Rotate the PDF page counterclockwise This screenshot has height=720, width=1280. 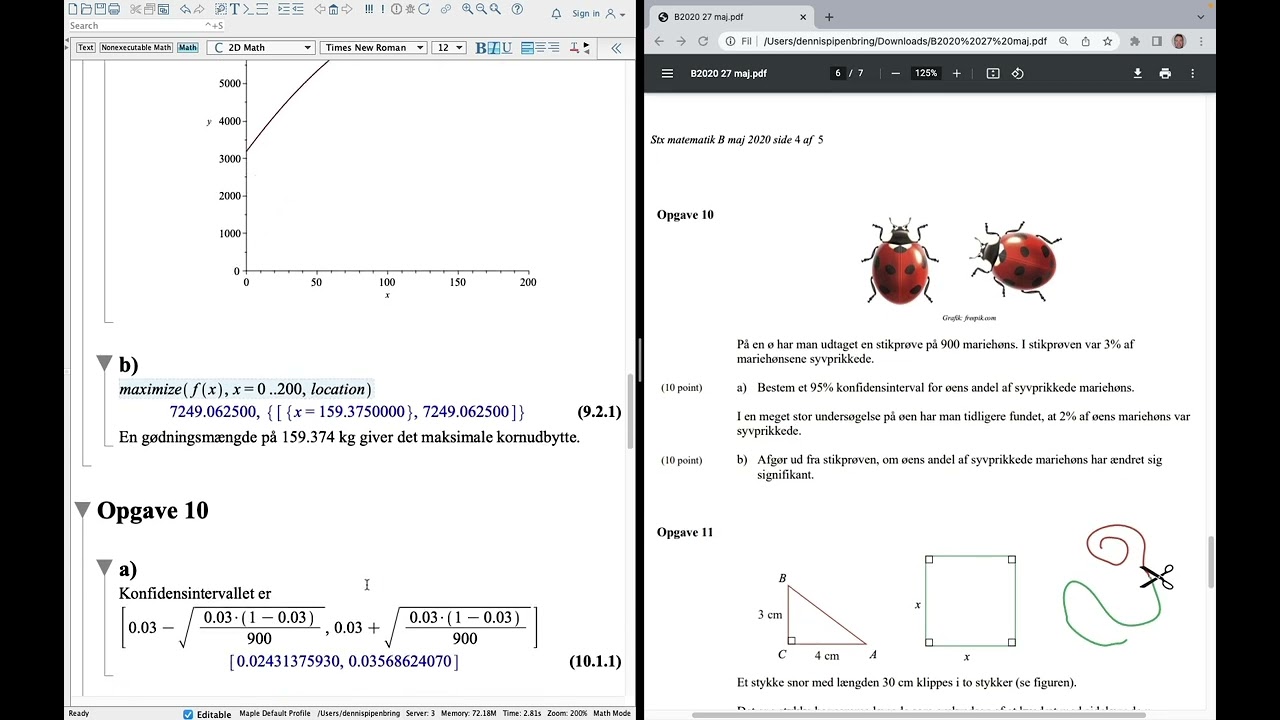coord(1018,73)
